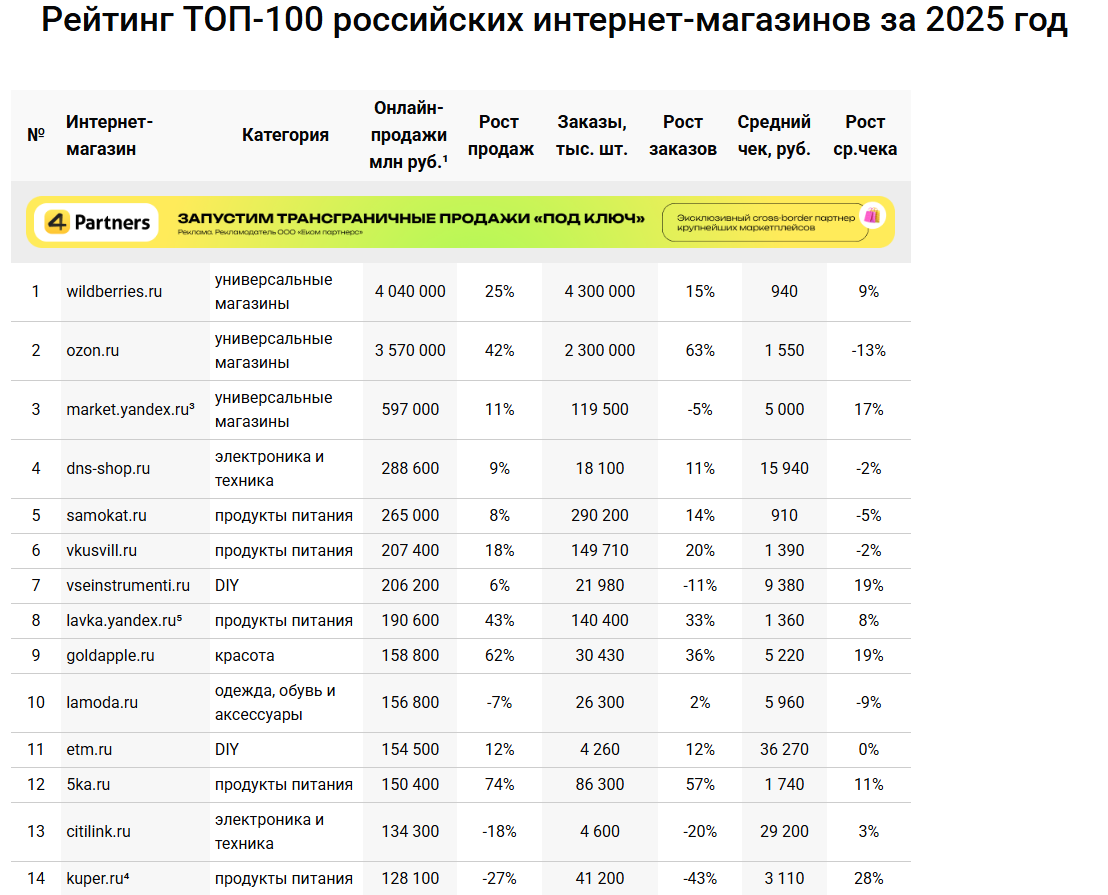Viewport: 1108px width, 895px height.
Task: Click the № column header
Action: click(x=36, y=135)
